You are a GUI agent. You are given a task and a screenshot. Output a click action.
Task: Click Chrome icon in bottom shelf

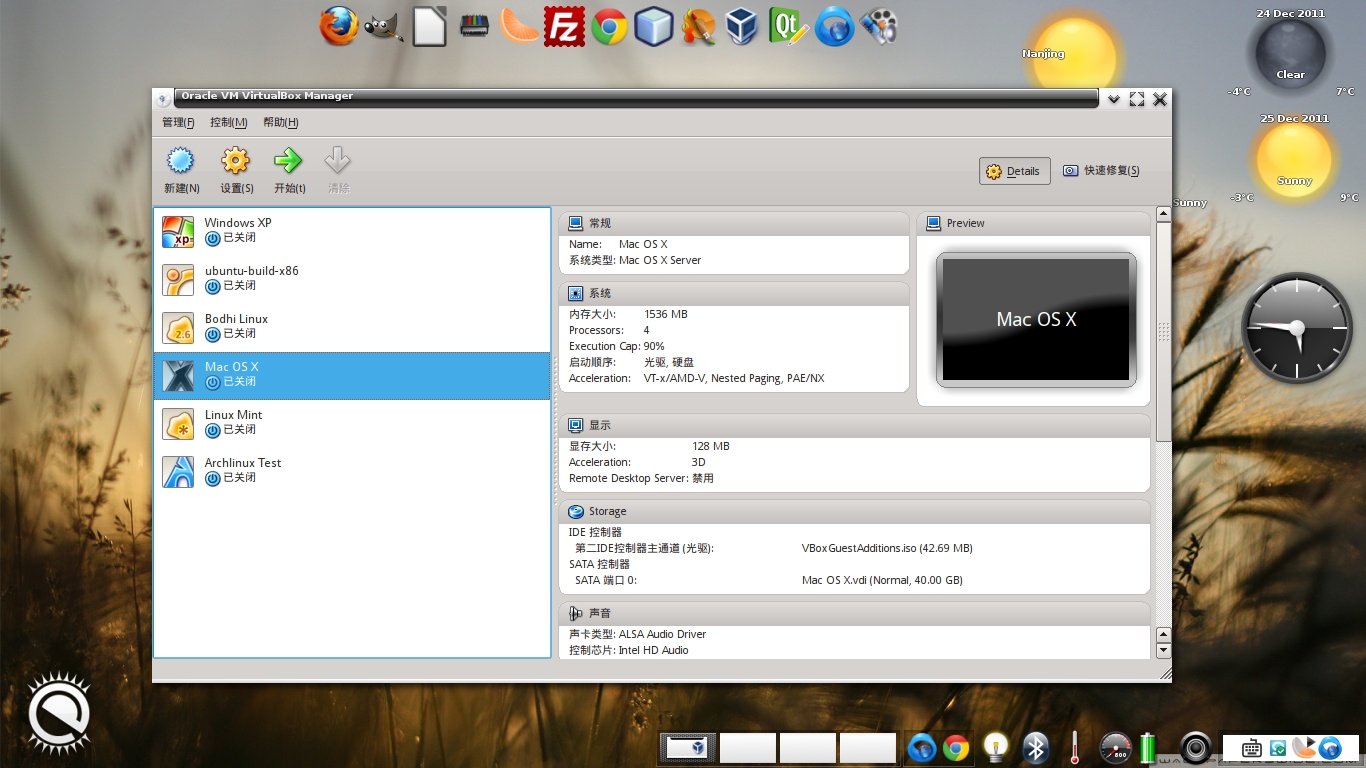[956, 747]
